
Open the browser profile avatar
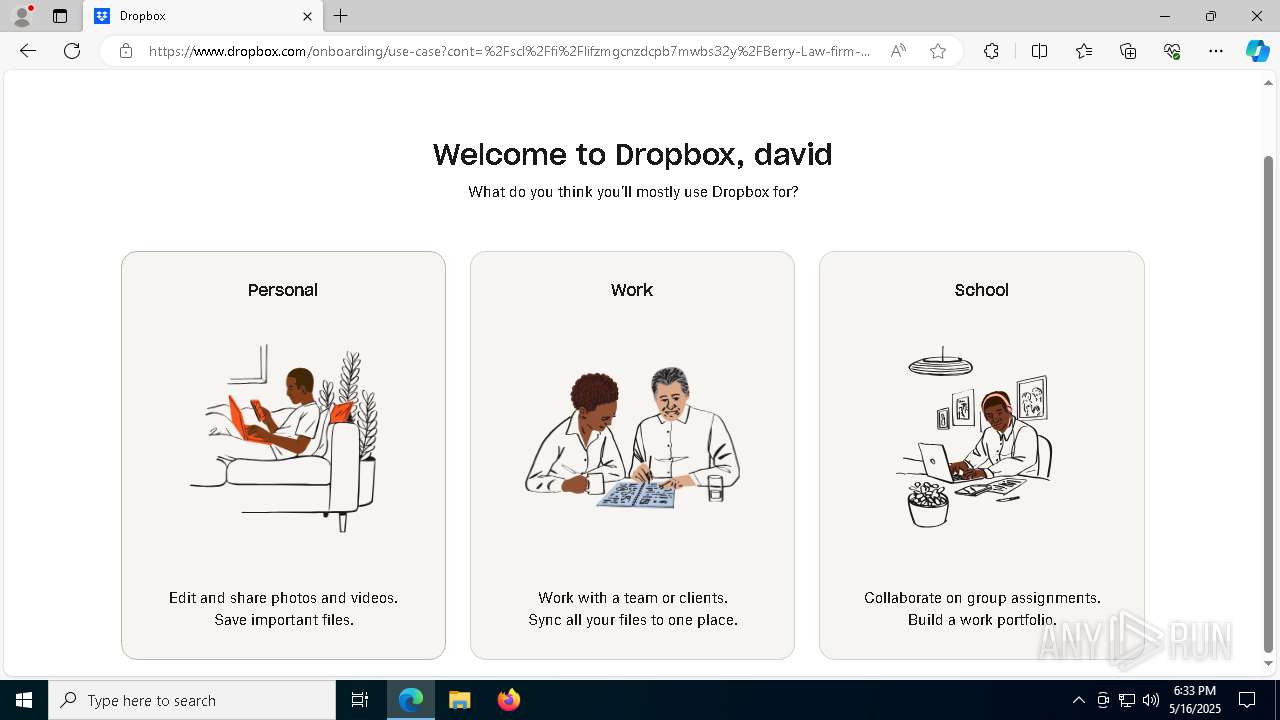click(22, 16)
